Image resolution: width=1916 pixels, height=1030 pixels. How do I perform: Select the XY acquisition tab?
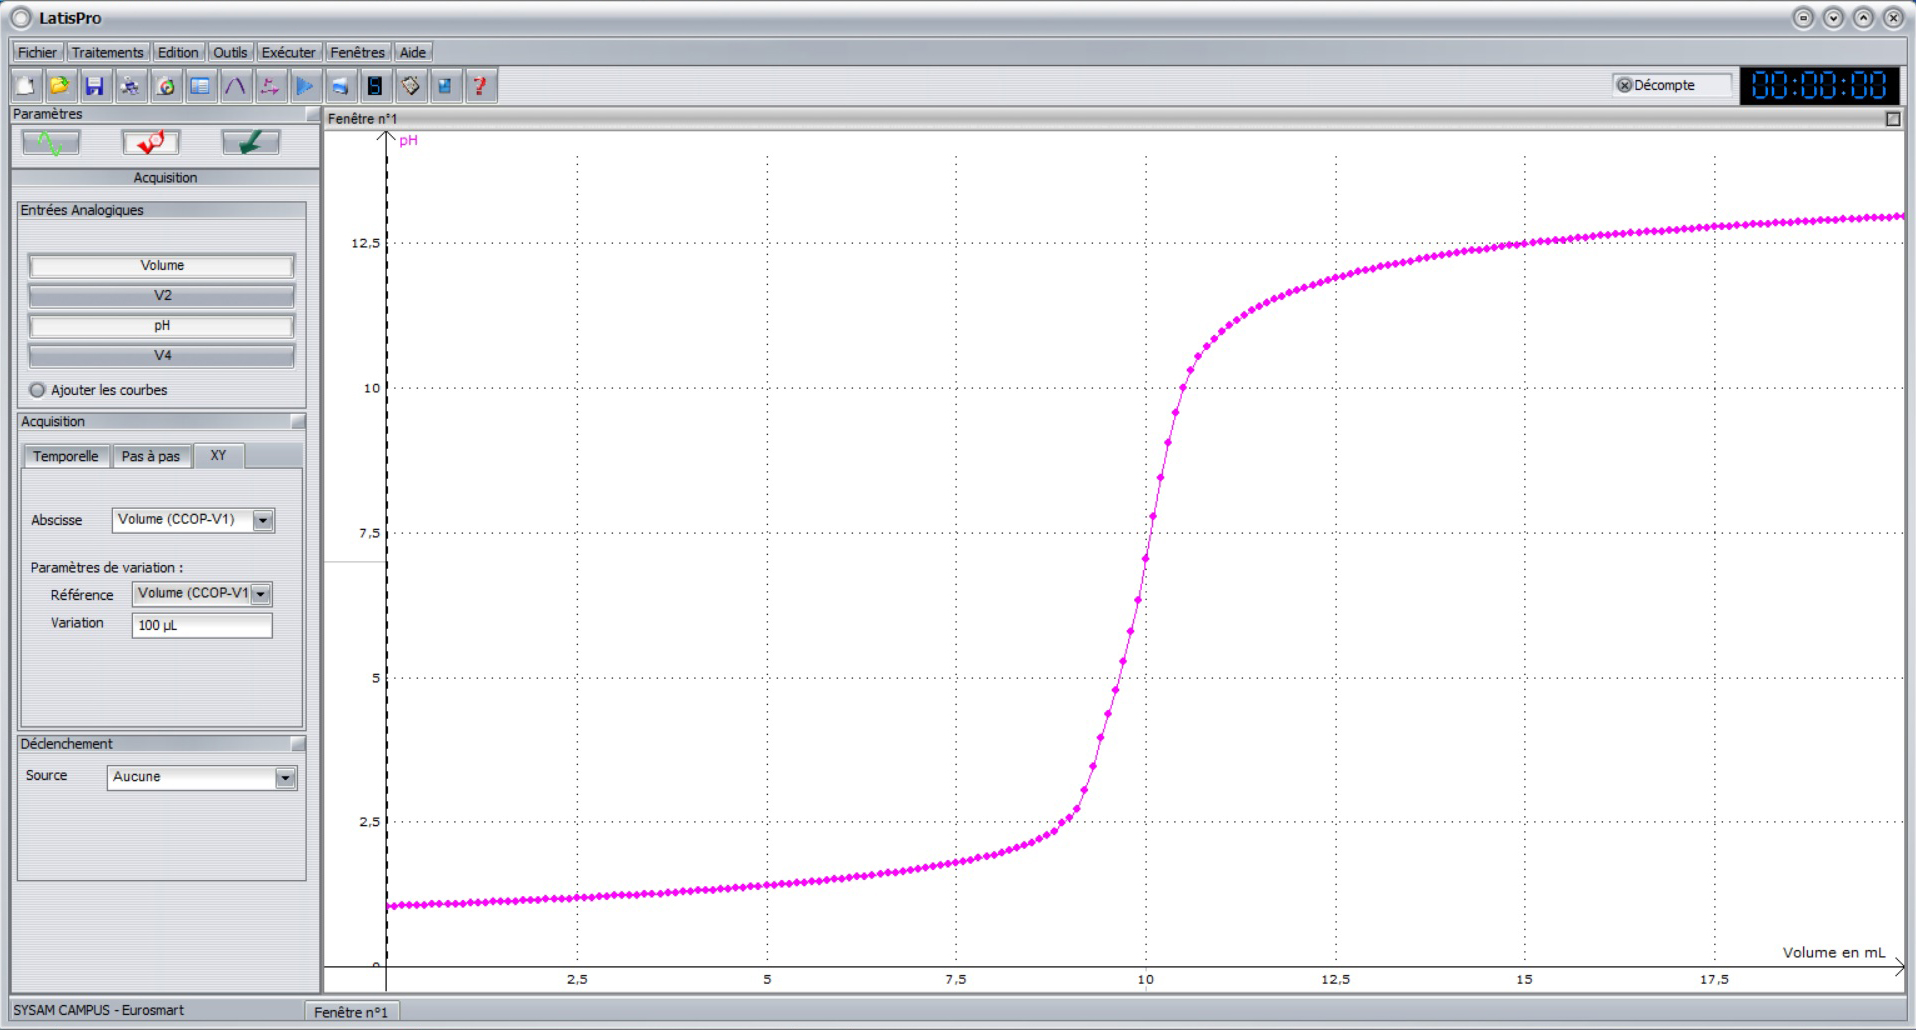(x=218, y=455)
